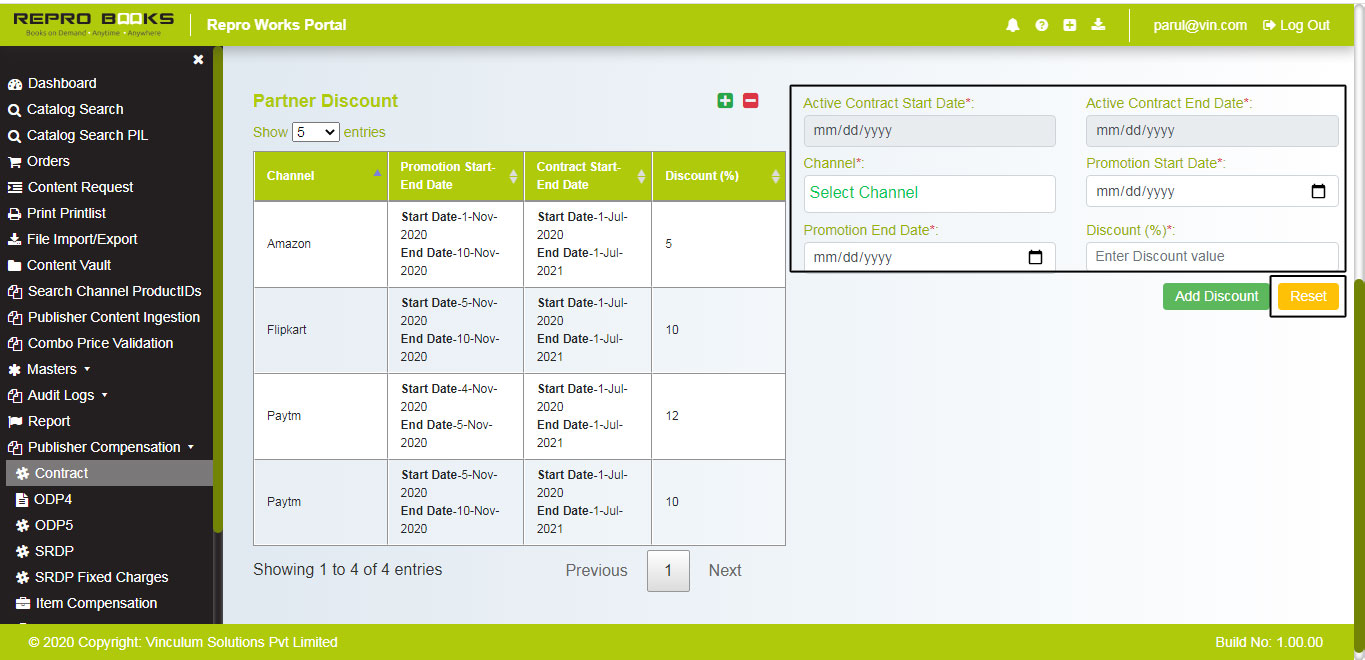Focus the Enter Discount value field
This screenshot has width=1365, height=660.
click(1211, 256)
